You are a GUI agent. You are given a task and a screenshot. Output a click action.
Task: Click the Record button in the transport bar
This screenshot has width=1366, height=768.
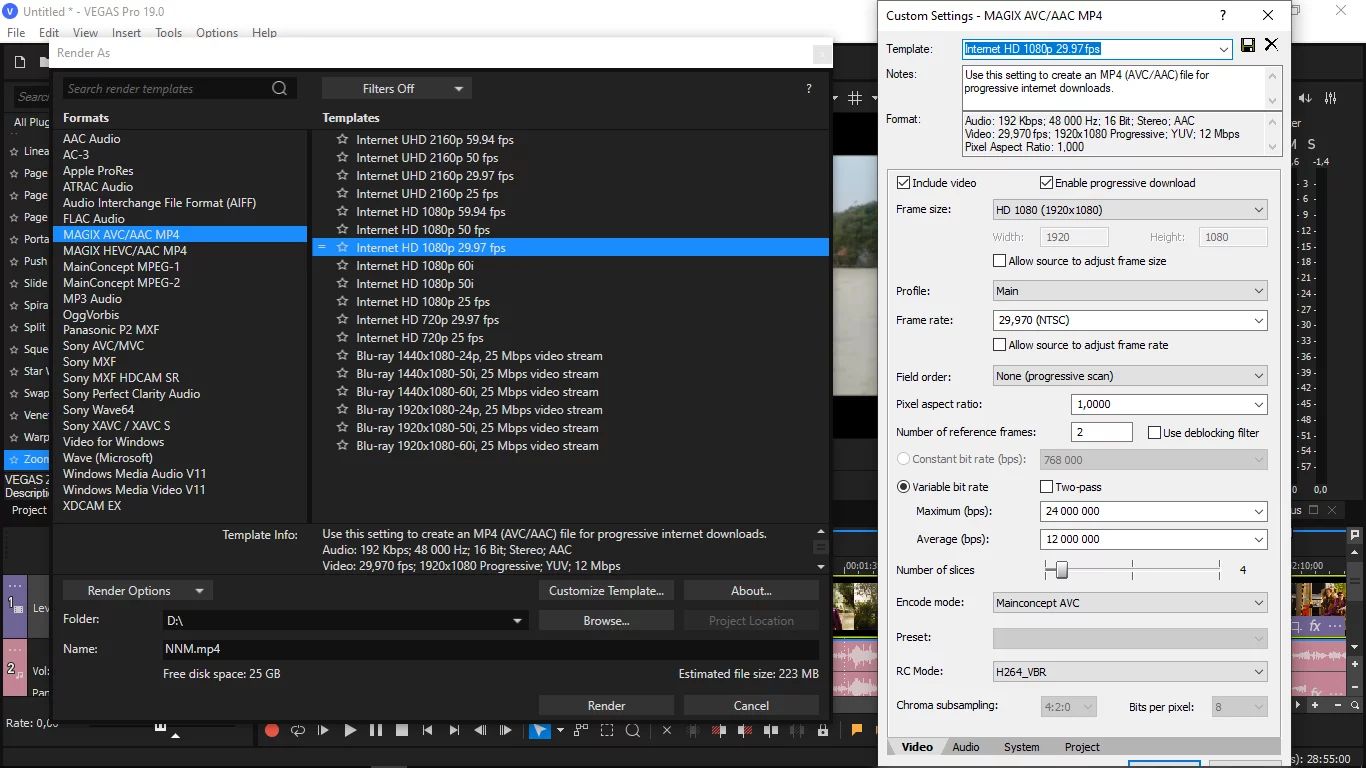click(x=272, y=731)
